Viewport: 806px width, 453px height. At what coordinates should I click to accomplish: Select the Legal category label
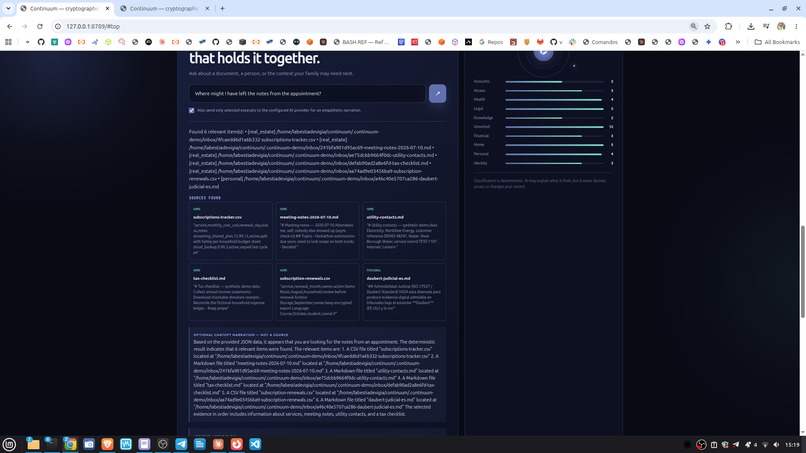[478, 108]
